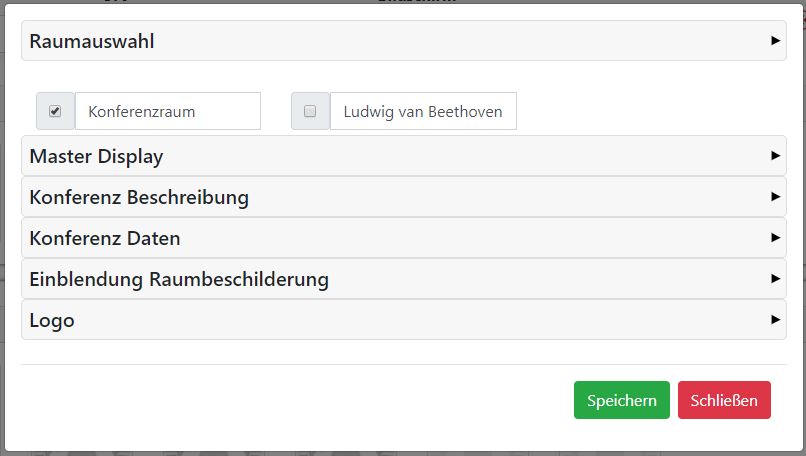The width and height of the screenshot is (806, 456).
Task: Click the dimmed backdrop below the dialog
Action: [x=400, y=450]
